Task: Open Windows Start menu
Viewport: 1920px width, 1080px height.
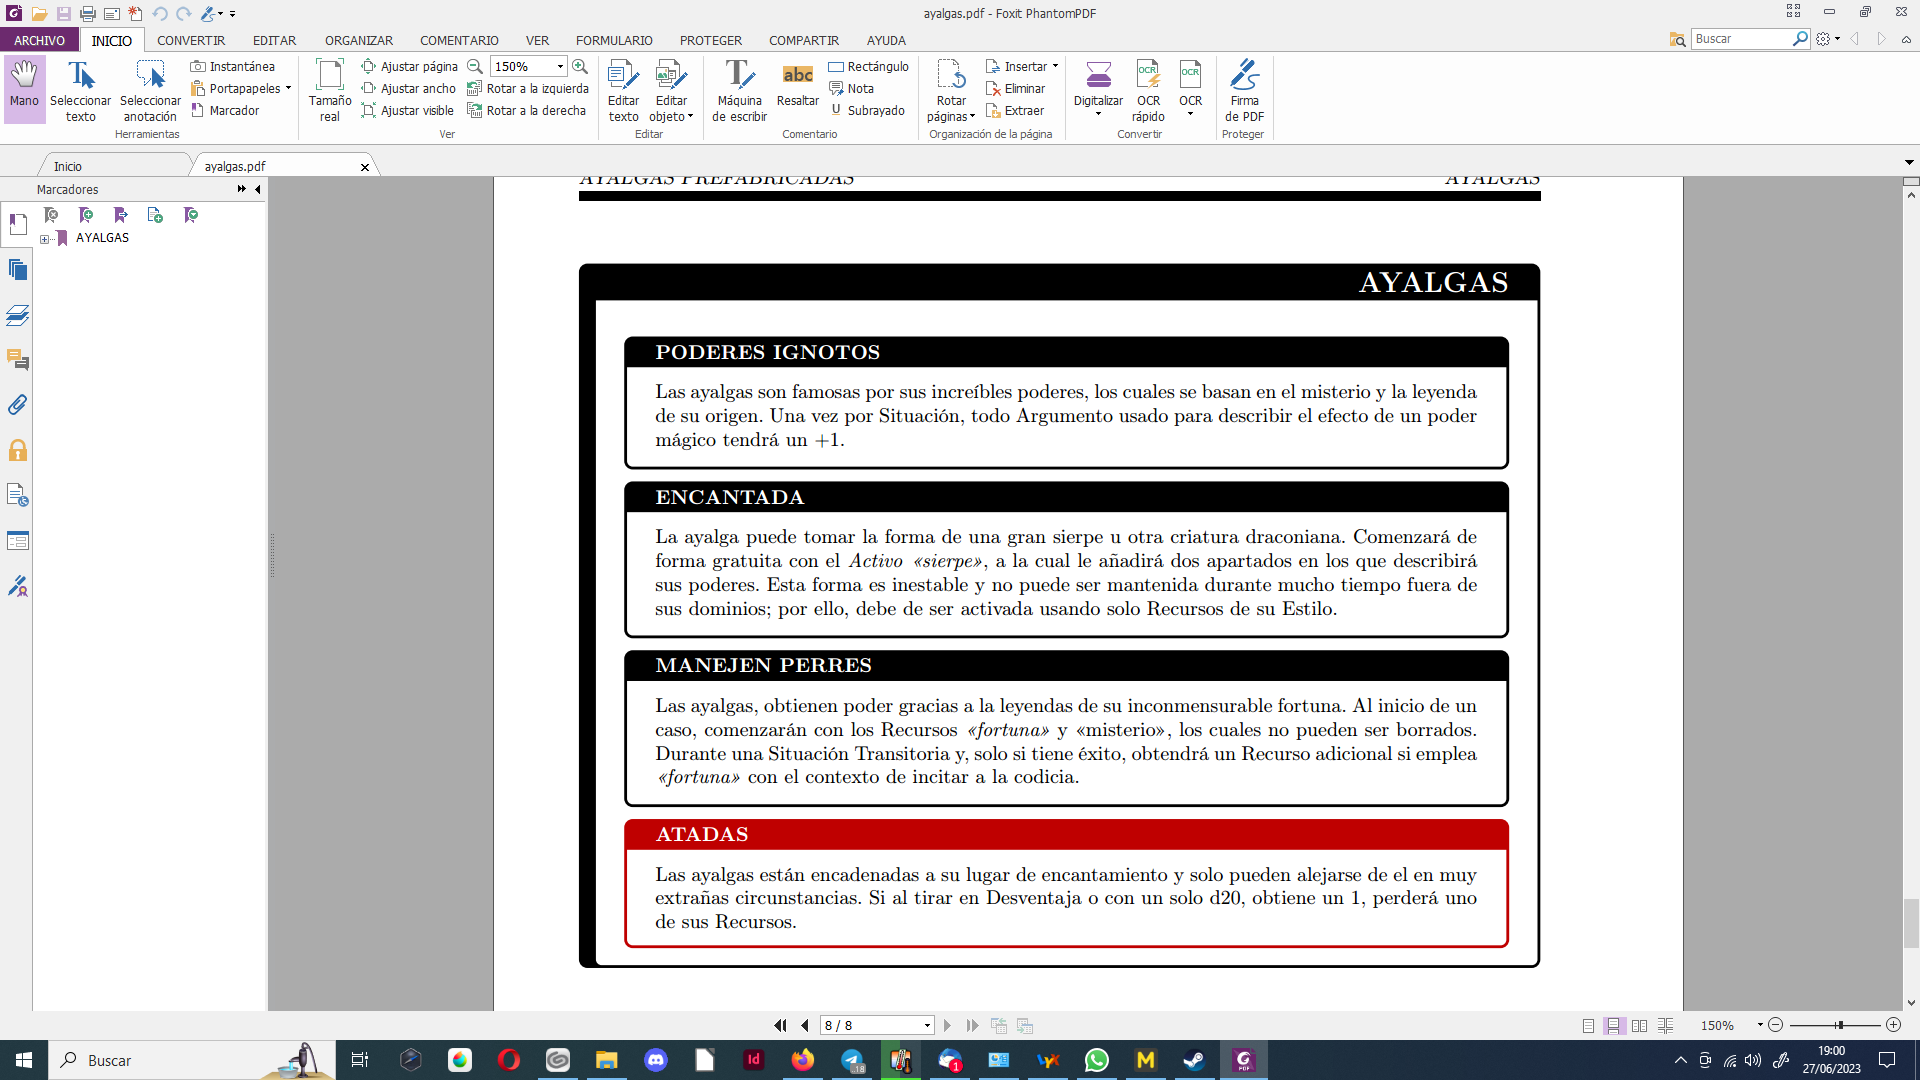Action: click(24, 1060)
